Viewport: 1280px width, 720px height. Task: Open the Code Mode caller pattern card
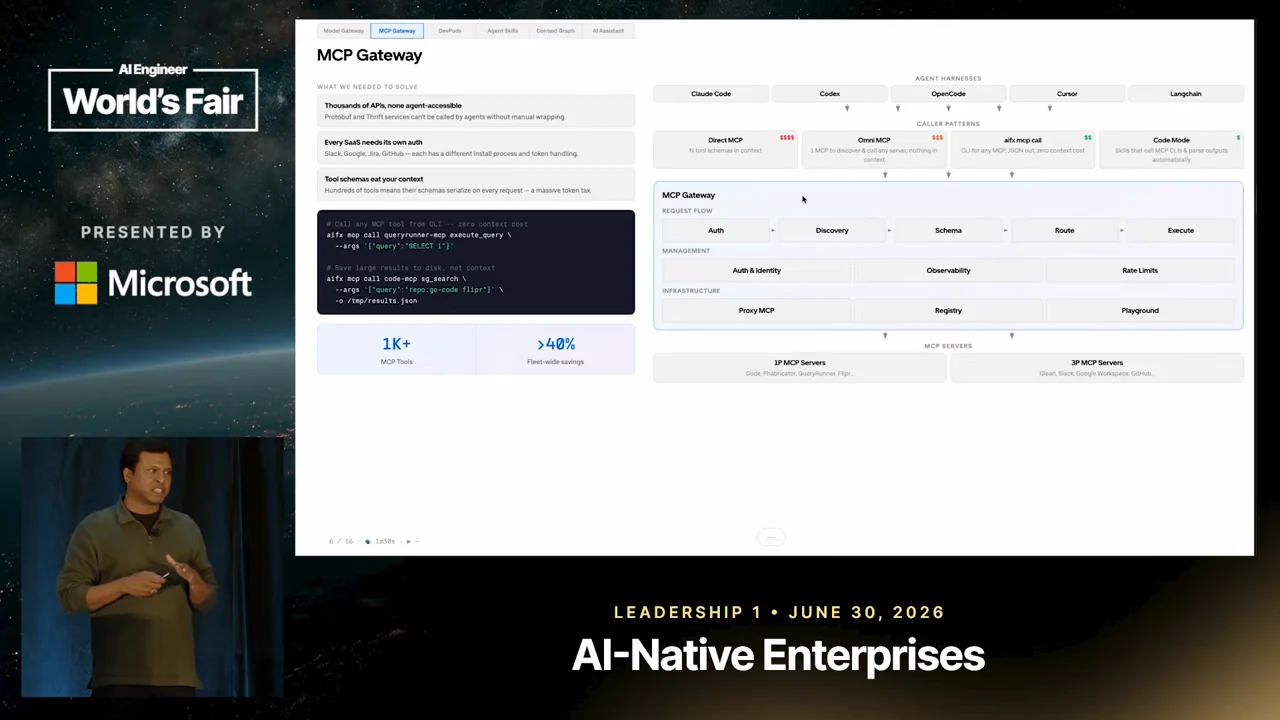1171,148
